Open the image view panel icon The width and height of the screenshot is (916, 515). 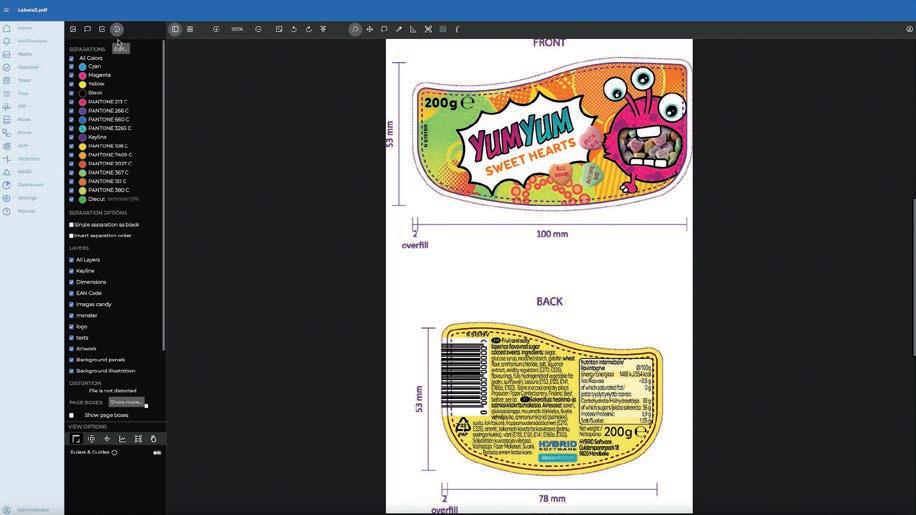point(73,29)
